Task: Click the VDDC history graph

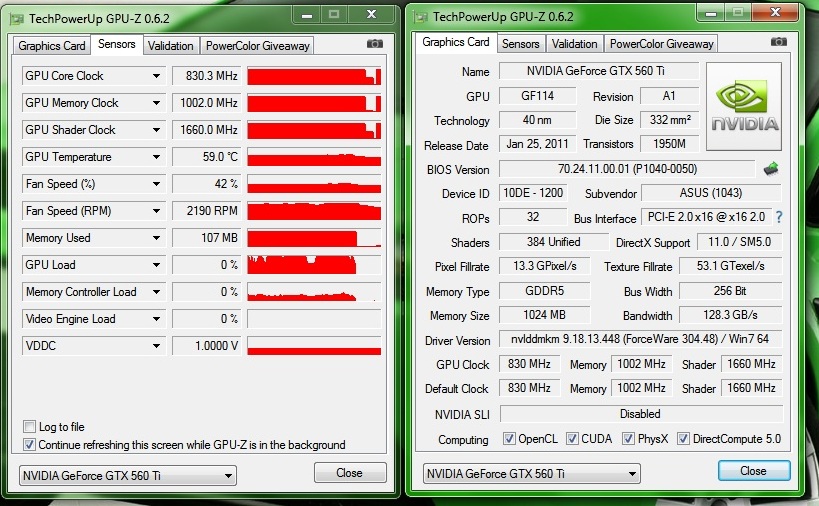Action: tap(314, 346)
